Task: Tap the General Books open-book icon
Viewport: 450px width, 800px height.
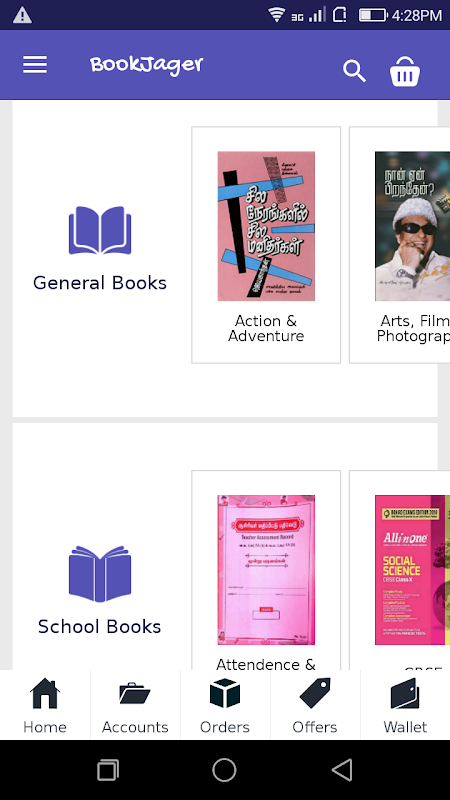Action: click(x=100, y=230)
